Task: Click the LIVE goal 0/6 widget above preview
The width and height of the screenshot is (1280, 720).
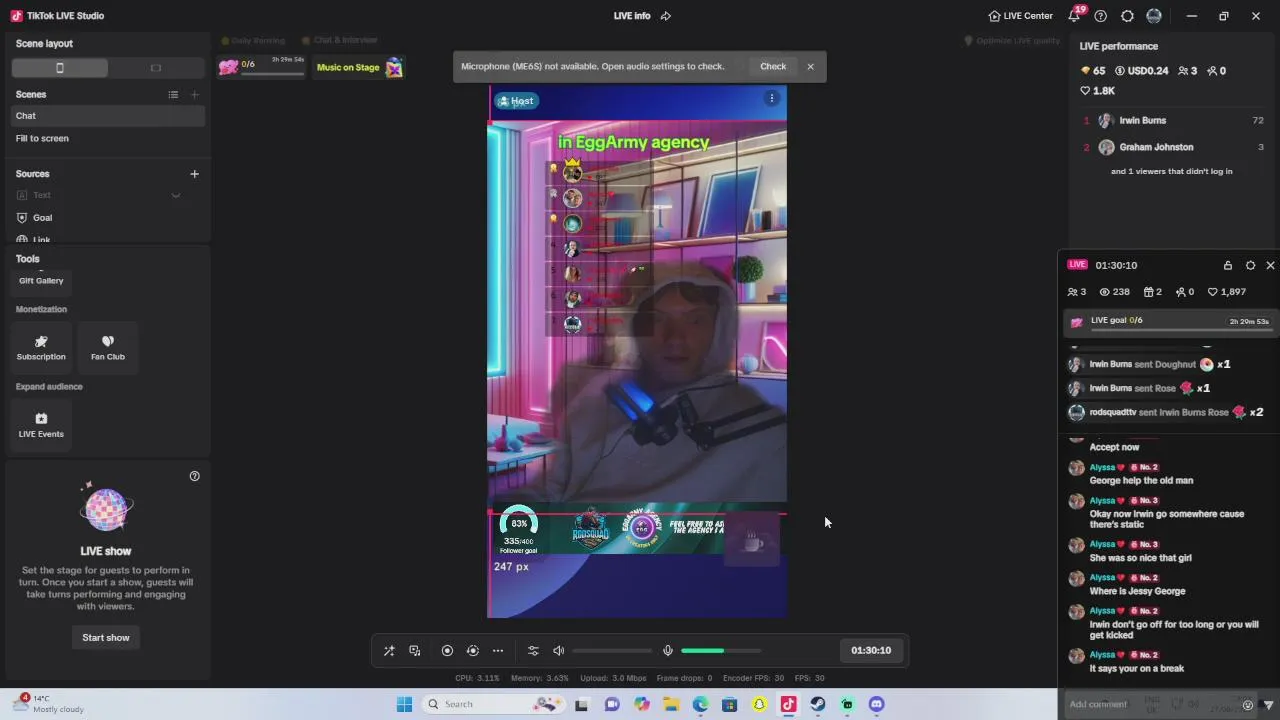Action: (262, 67)
